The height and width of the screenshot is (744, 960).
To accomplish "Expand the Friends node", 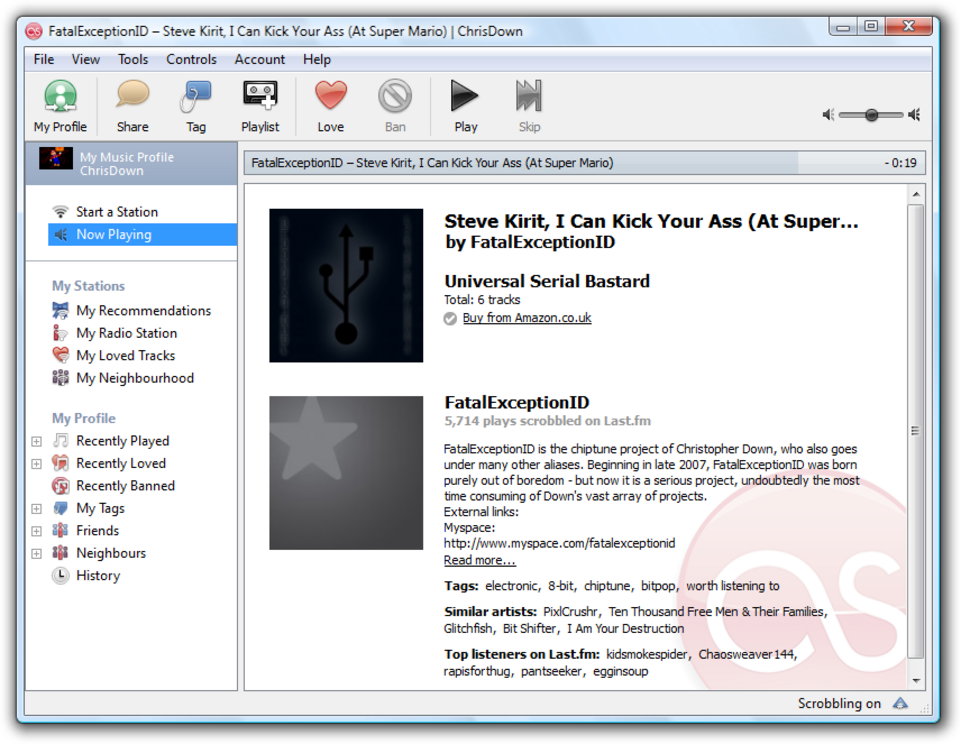I will [x=37, y=532].
